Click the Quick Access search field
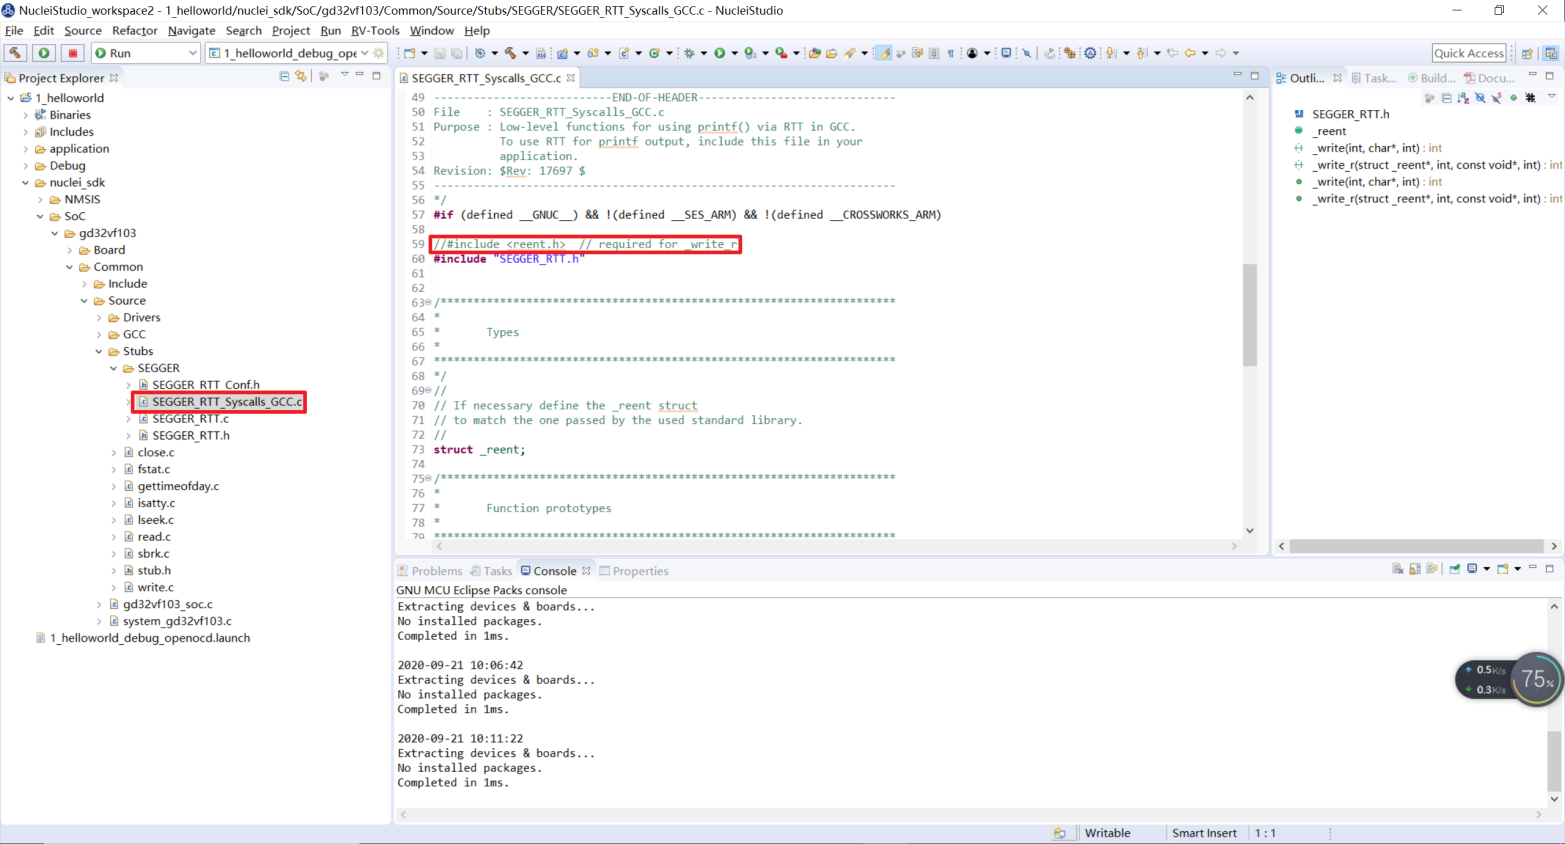This screenshot has width=1565, height=844. [1468, 53]
